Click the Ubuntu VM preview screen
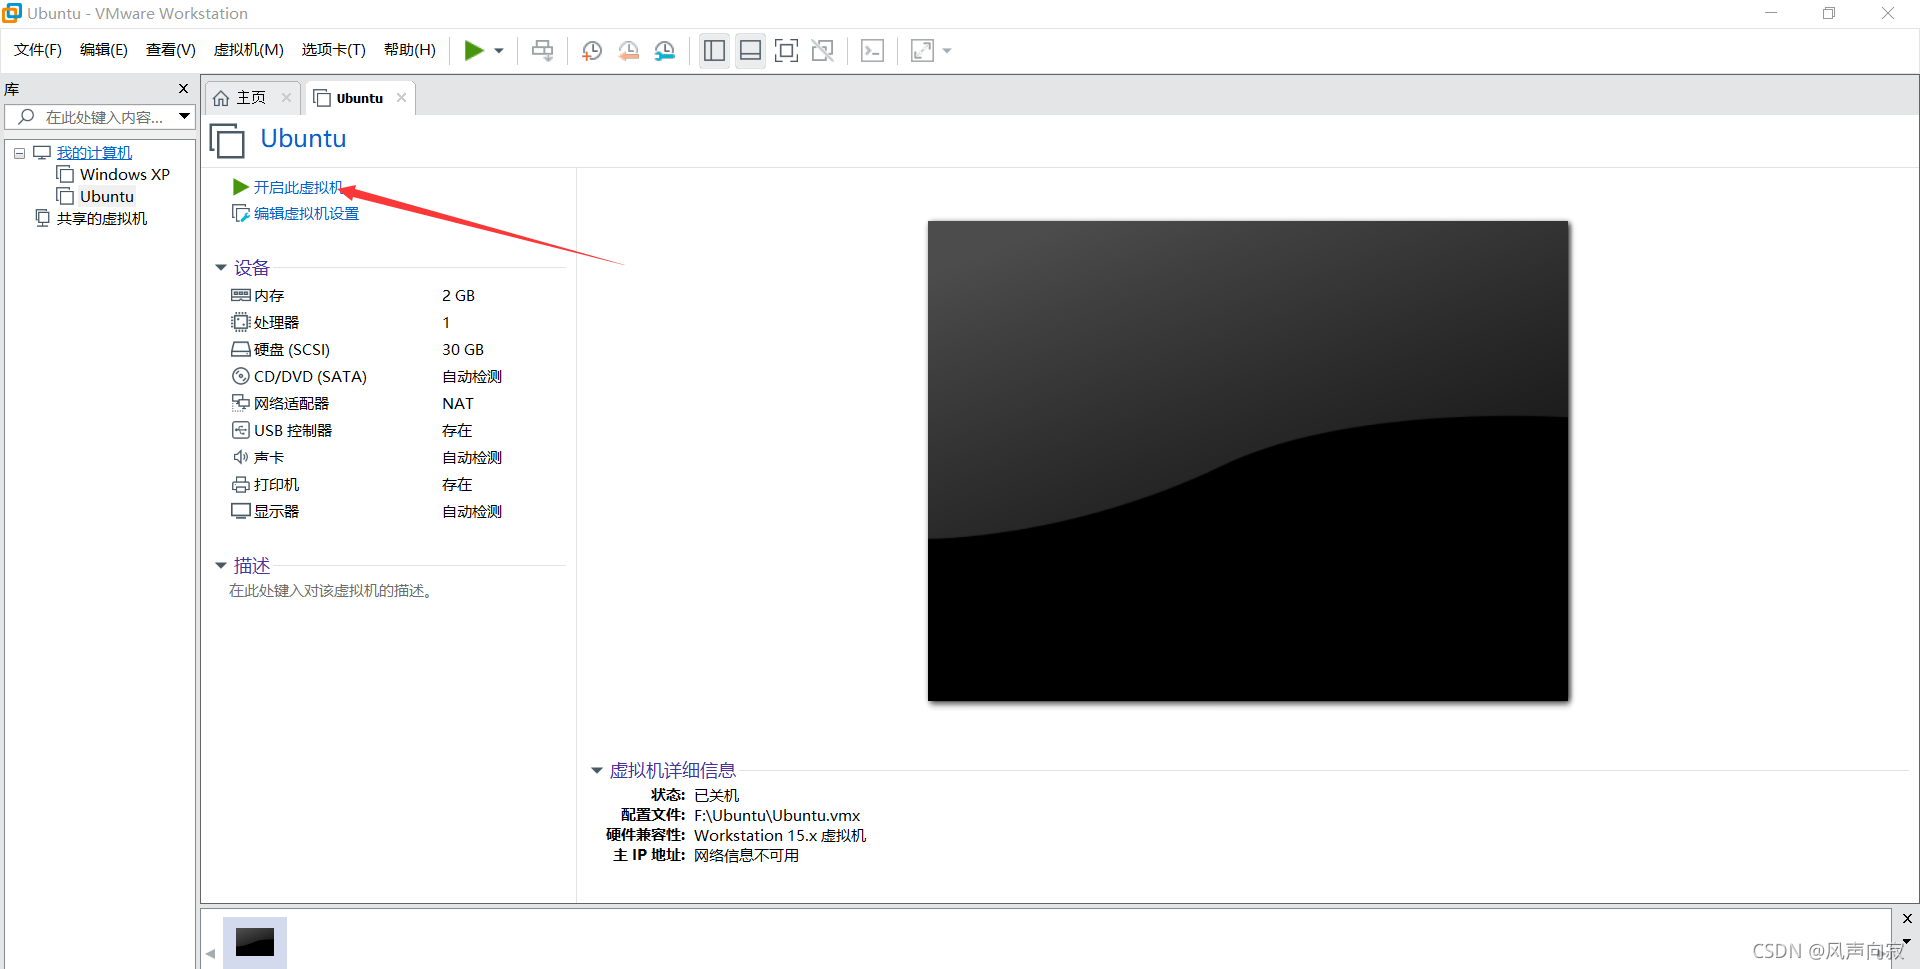 click(1248, 461)
